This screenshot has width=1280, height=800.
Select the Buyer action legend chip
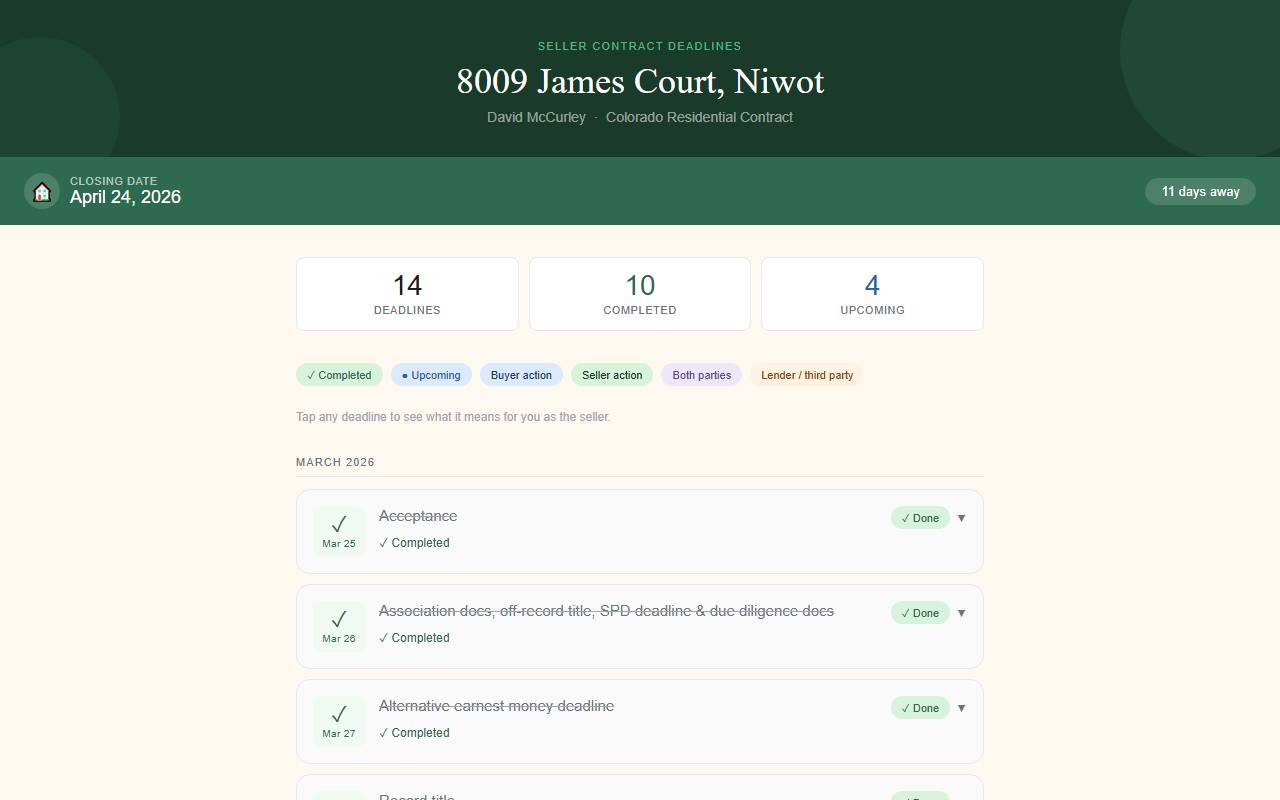coord(521,375)
